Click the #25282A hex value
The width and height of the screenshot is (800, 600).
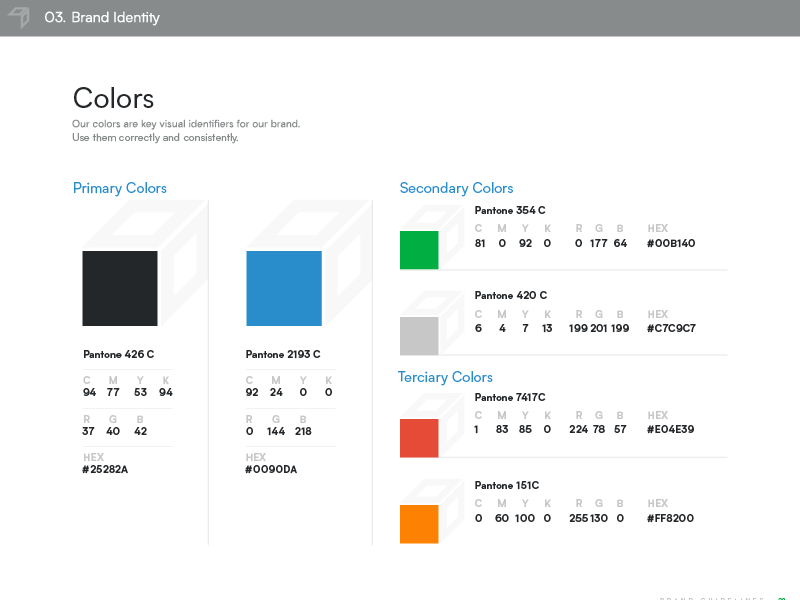pos(105,469)
